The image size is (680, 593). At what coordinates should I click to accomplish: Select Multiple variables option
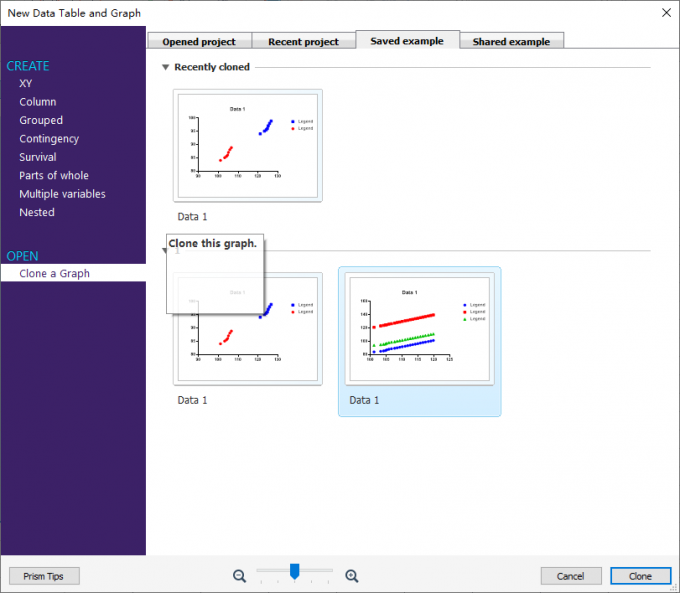(62, 194)
